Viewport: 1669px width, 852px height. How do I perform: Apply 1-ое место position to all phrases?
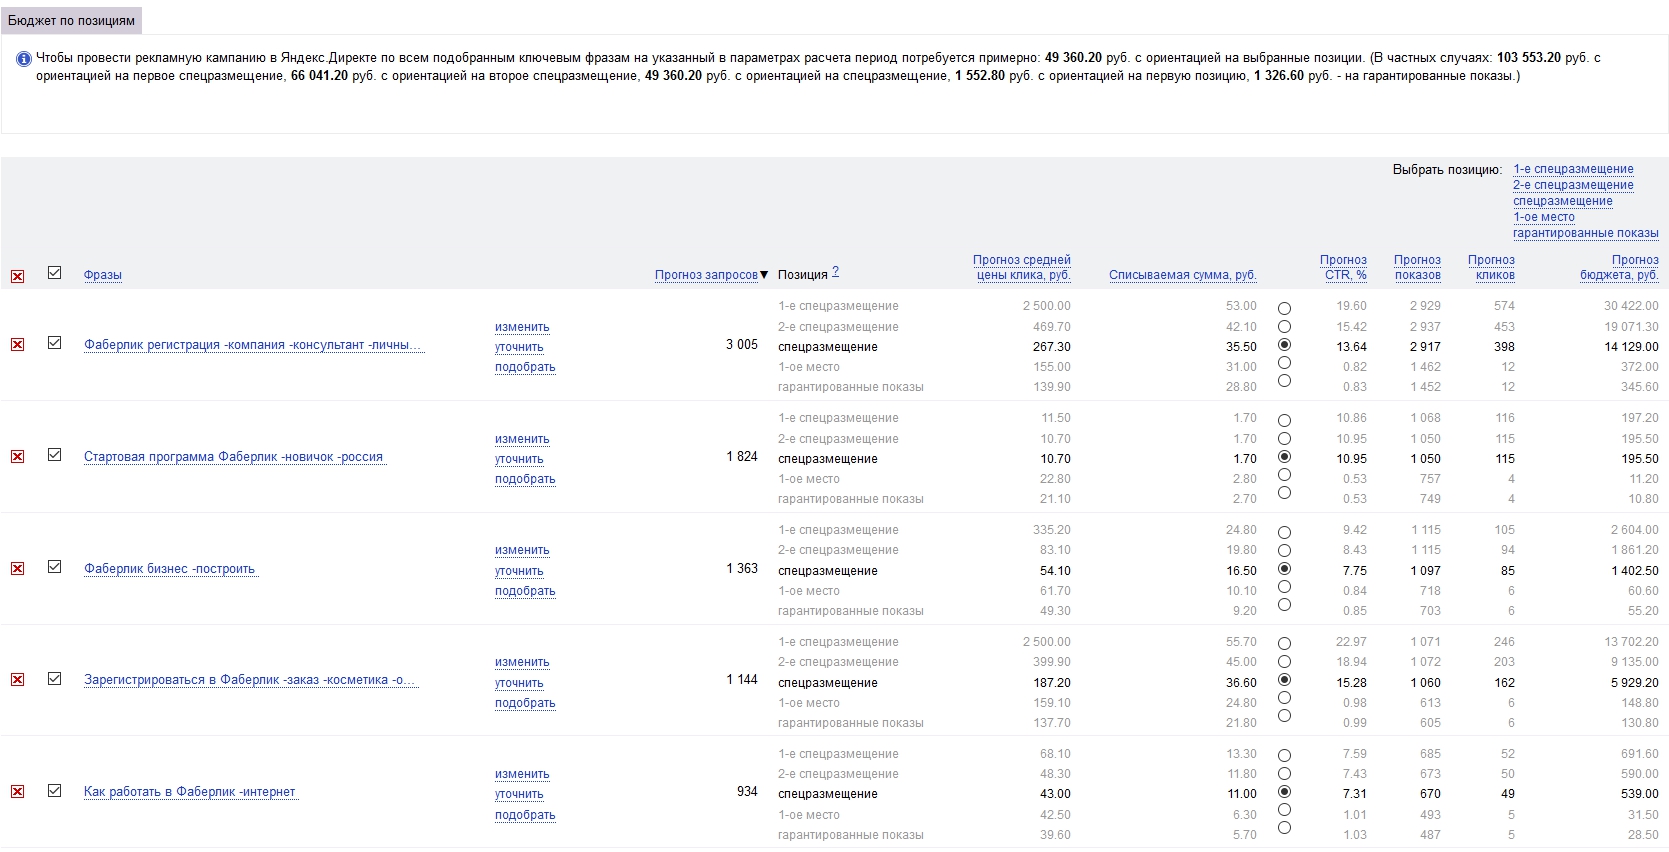1544,217
